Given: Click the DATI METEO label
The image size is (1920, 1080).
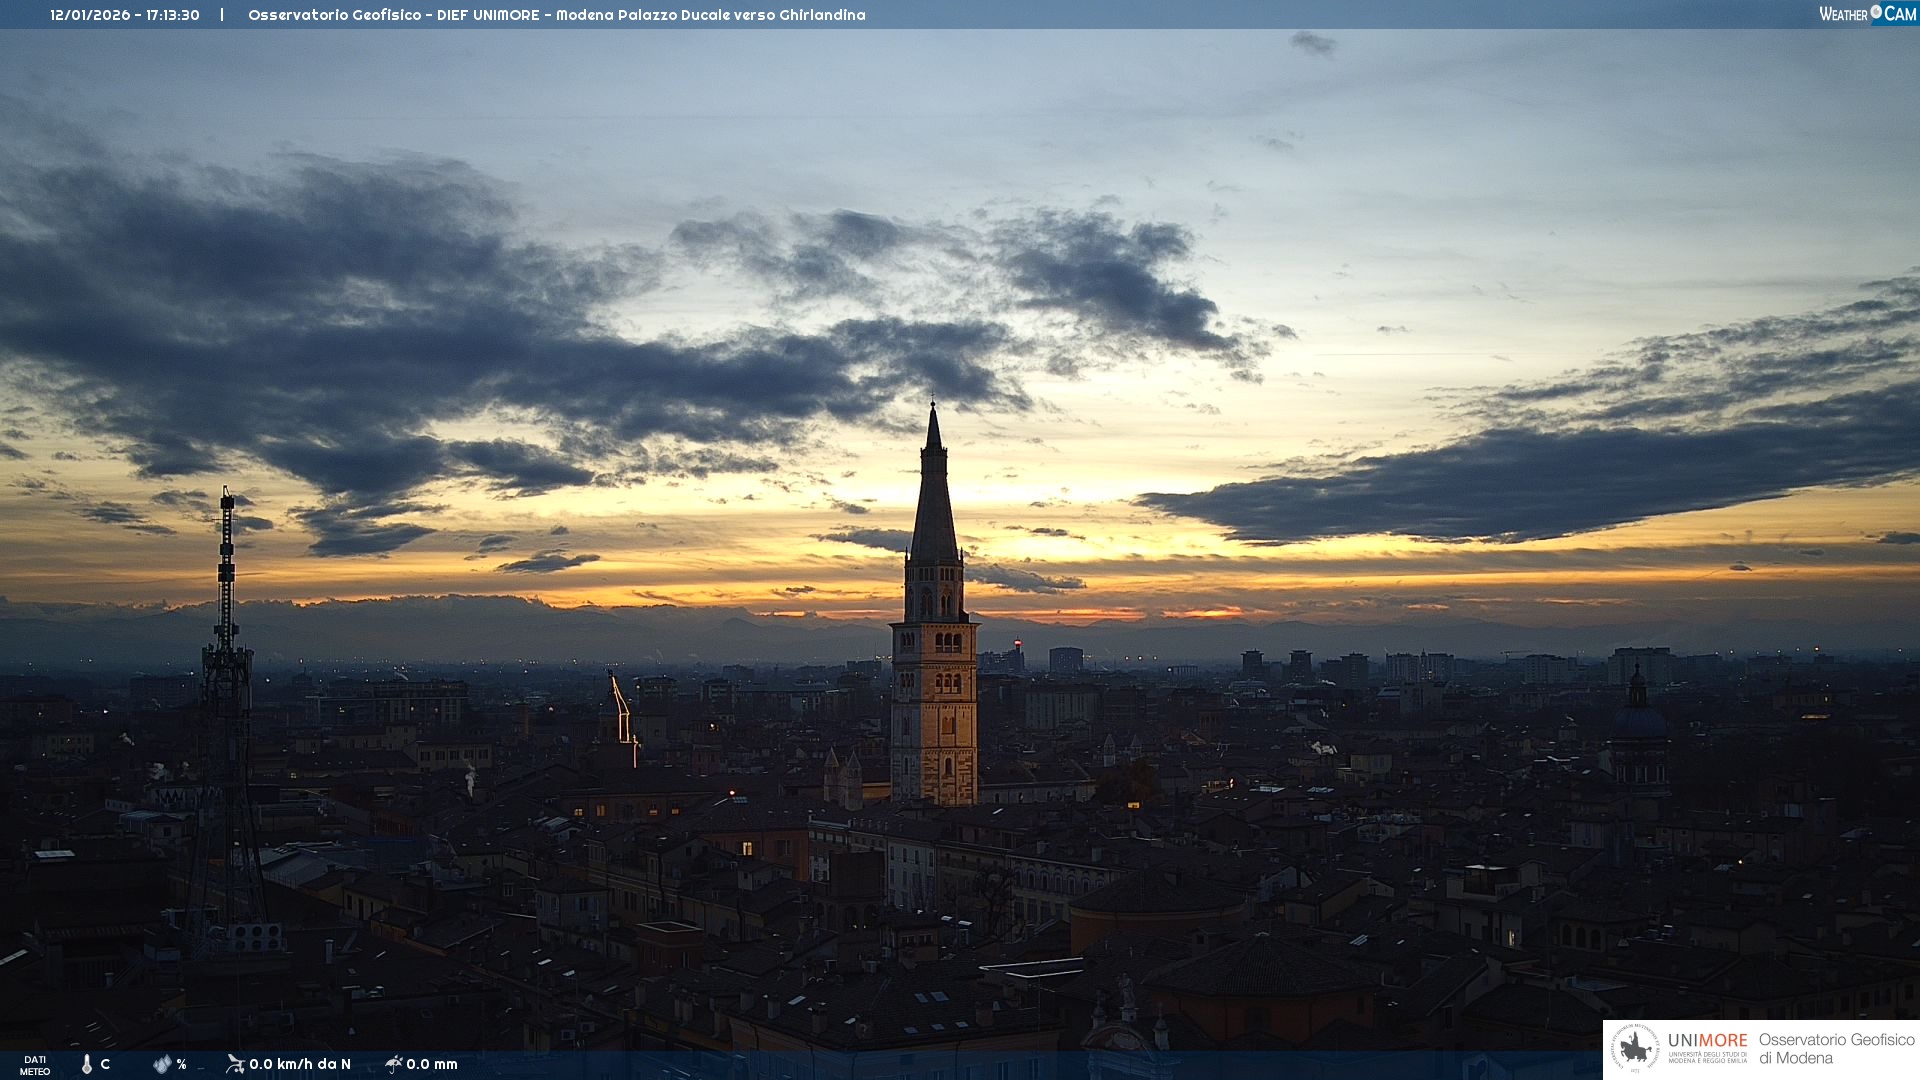Looking at the screenshot, I should click(x=35, y=1065).
